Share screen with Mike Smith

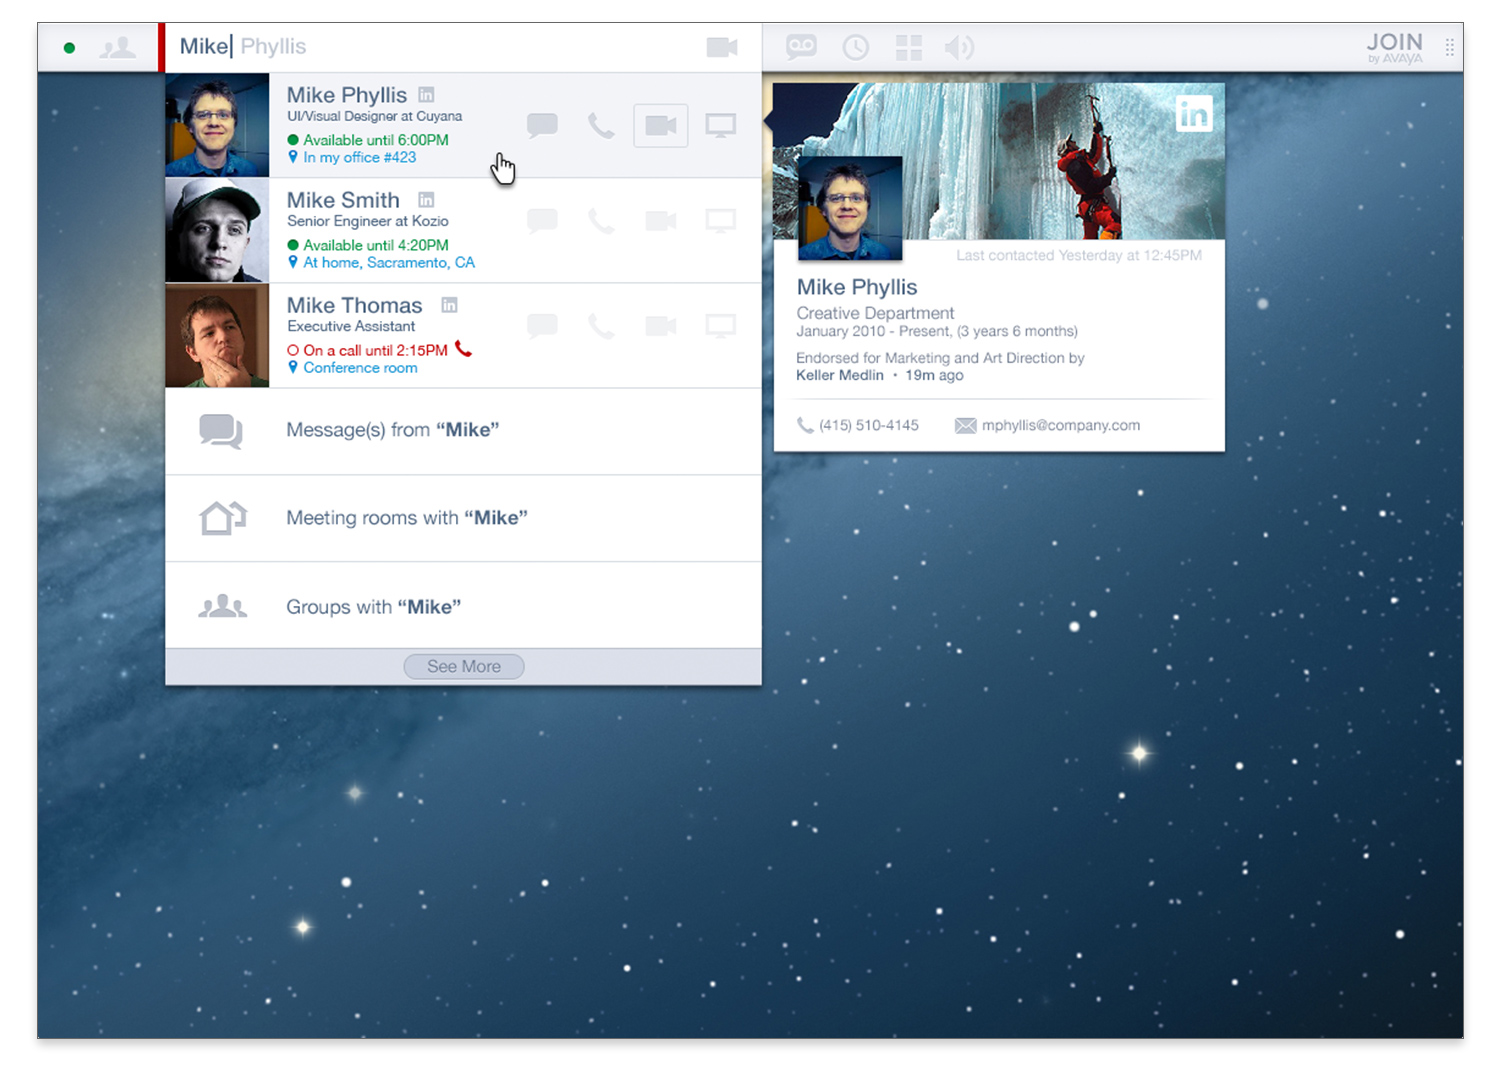tap(721, 220)
